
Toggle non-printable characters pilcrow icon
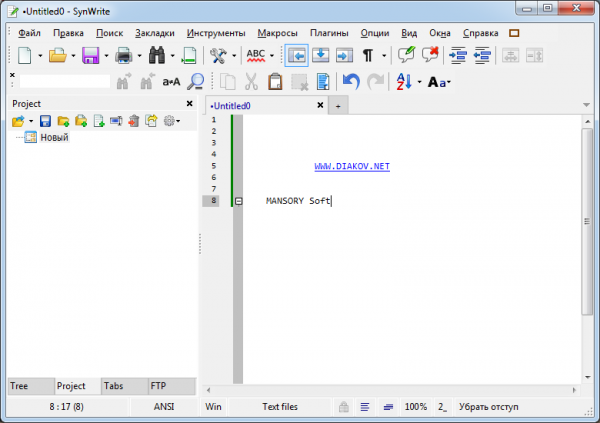pos(368,56)
